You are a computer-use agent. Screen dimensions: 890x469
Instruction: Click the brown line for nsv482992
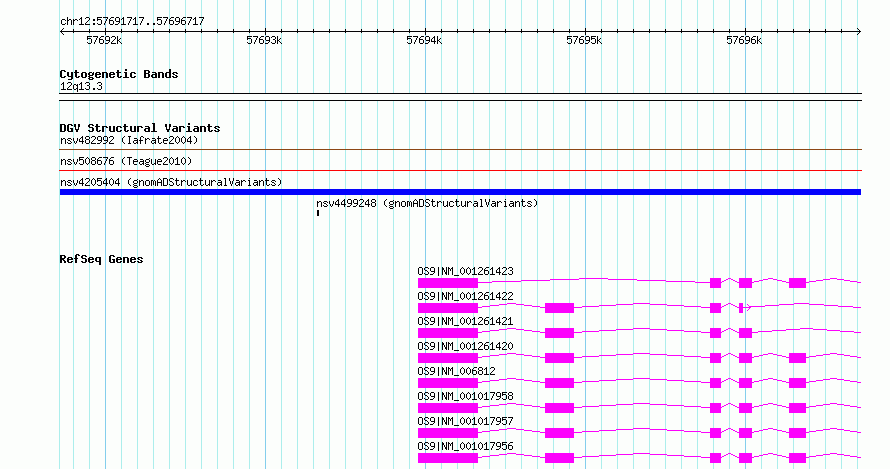coord(460,150)
